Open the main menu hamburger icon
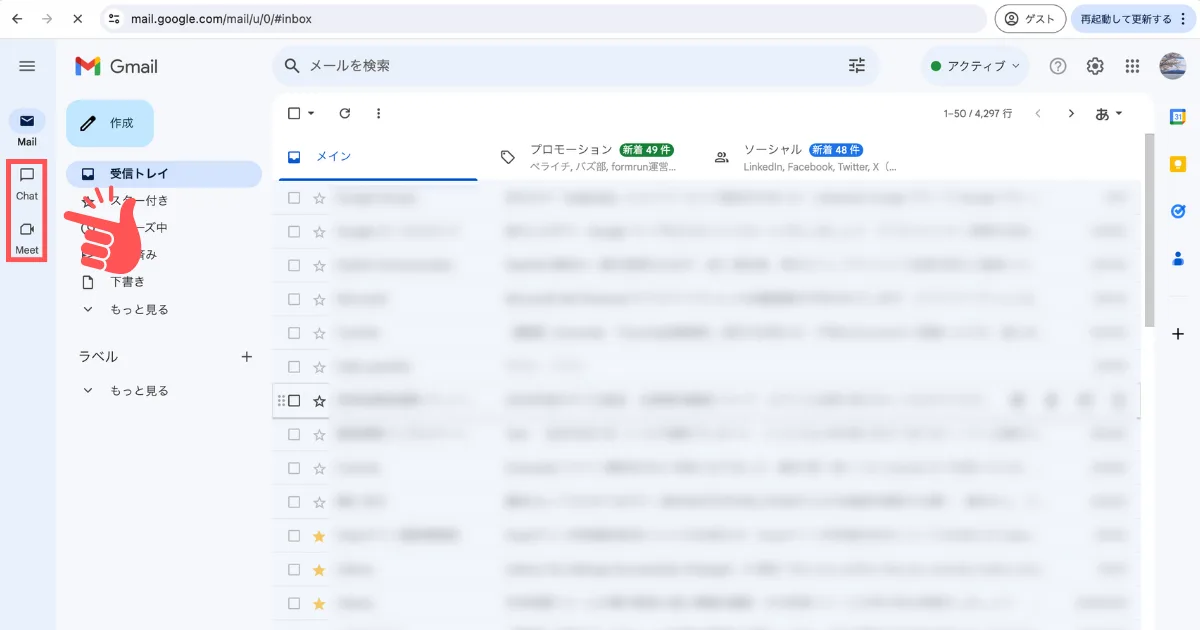The height and width of the screenshot is (630, 1200). (27, 66)
